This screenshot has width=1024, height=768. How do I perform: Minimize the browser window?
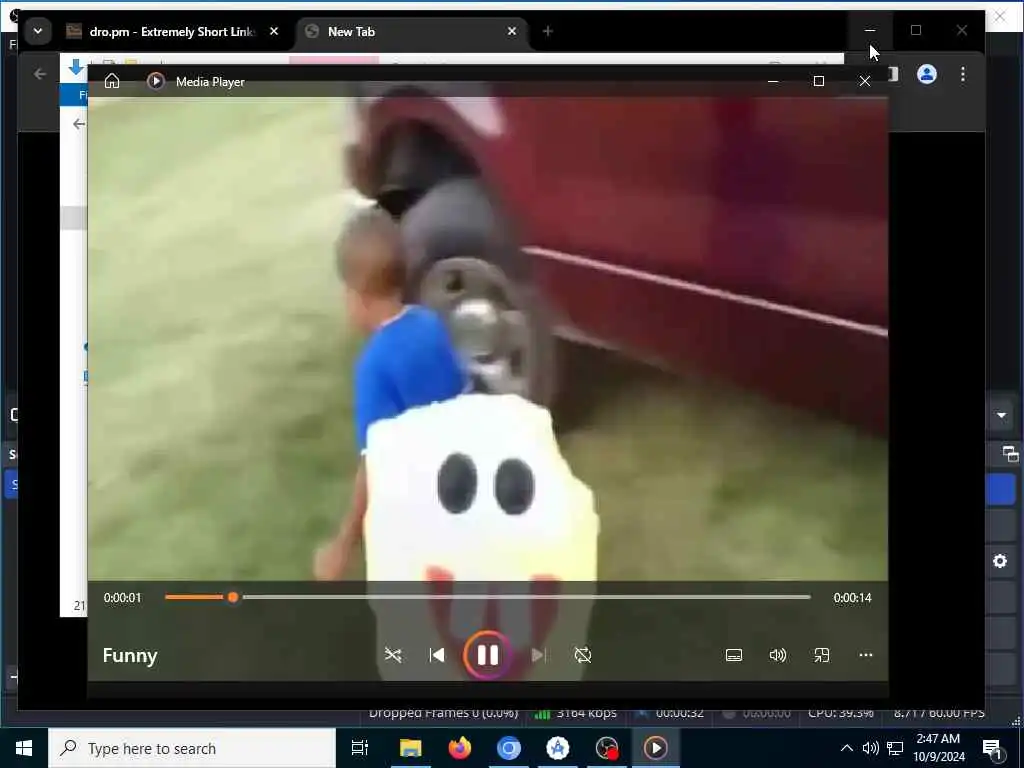tap(870, 31)
